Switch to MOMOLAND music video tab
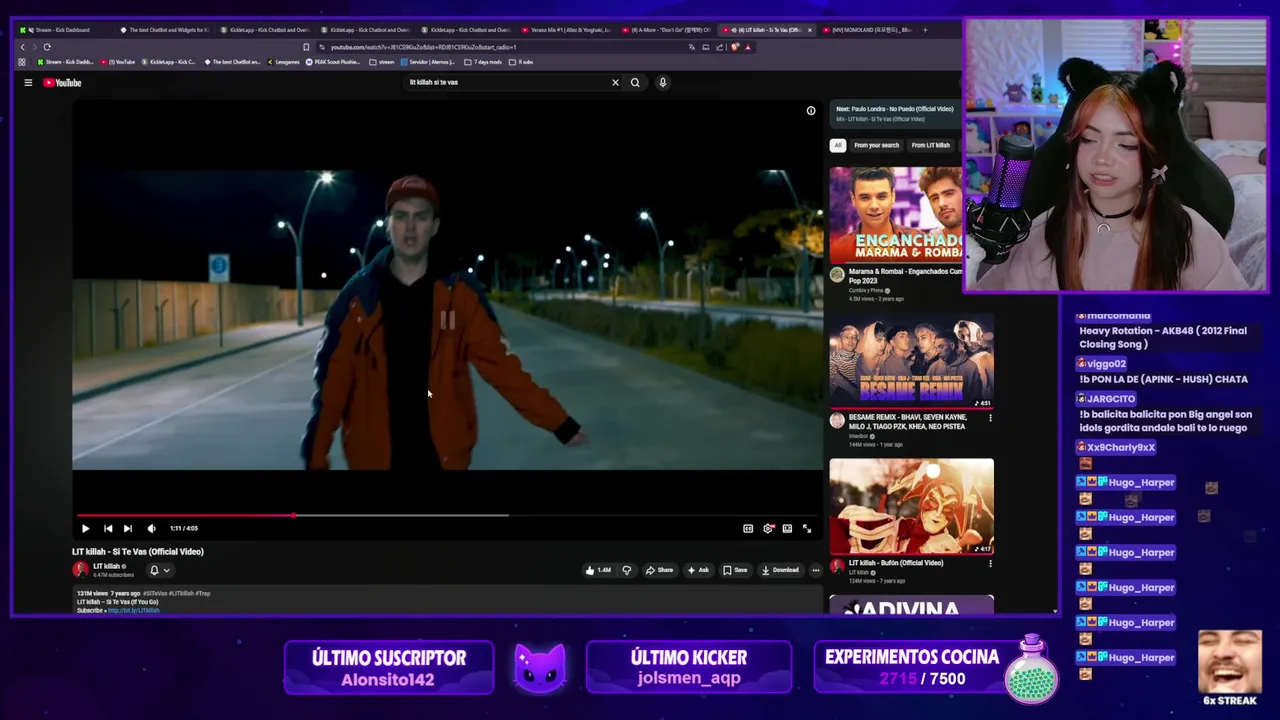 [x=867, y=30]
